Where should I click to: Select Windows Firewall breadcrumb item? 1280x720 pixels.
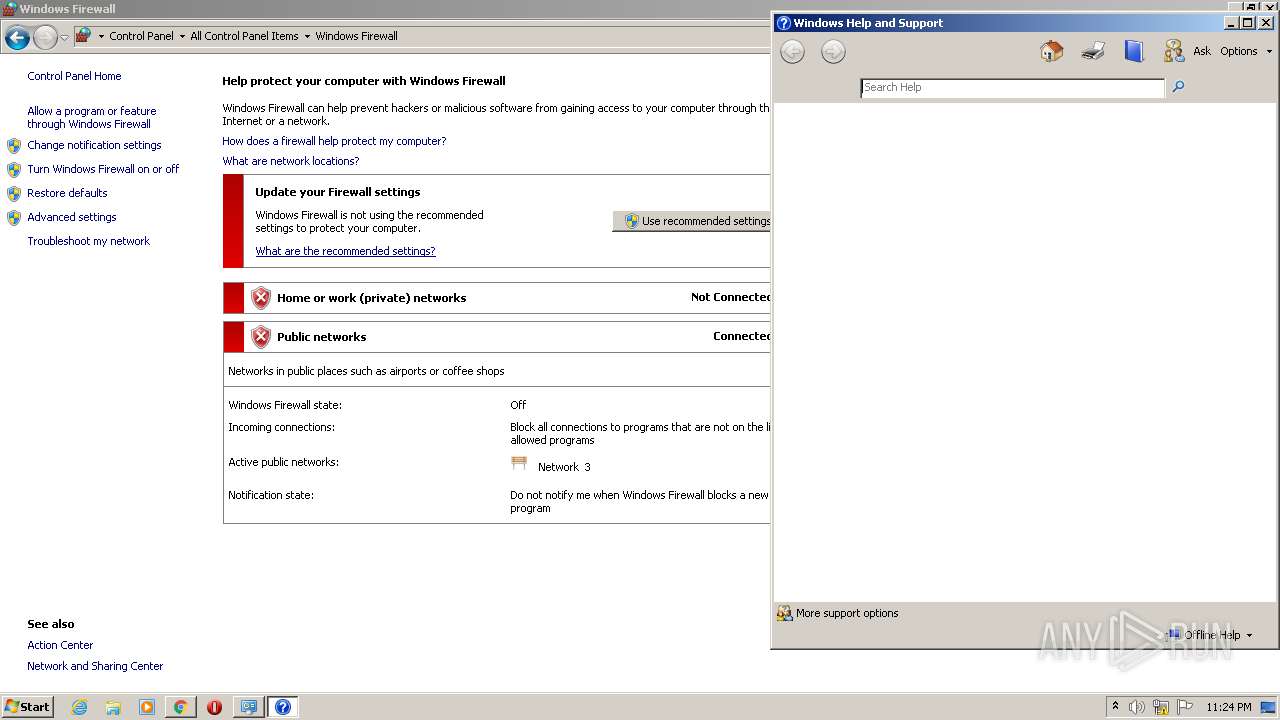click(x=356, y=36)
